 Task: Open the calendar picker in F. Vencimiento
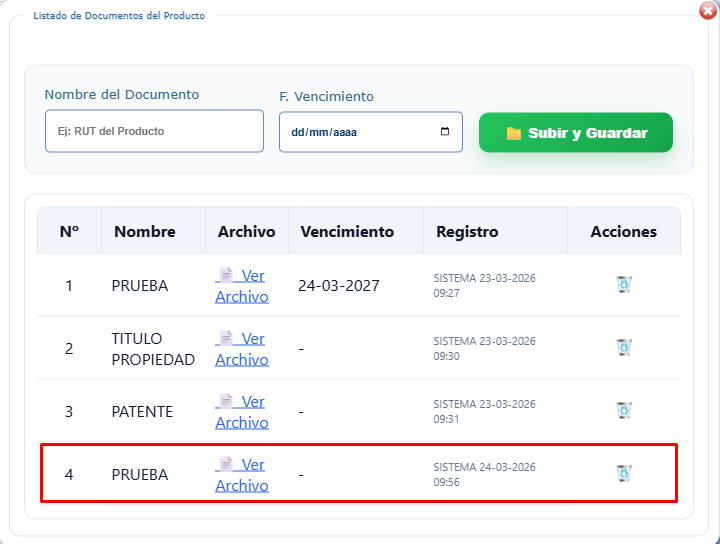pos(445,132)
